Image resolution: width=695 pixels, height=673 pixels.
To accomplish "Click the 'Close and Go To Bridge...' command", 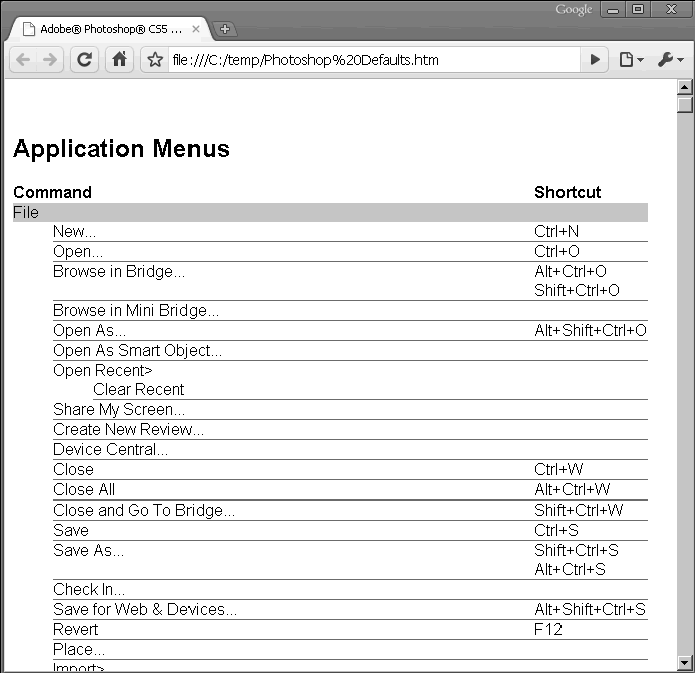I will [x=144, y=511].
